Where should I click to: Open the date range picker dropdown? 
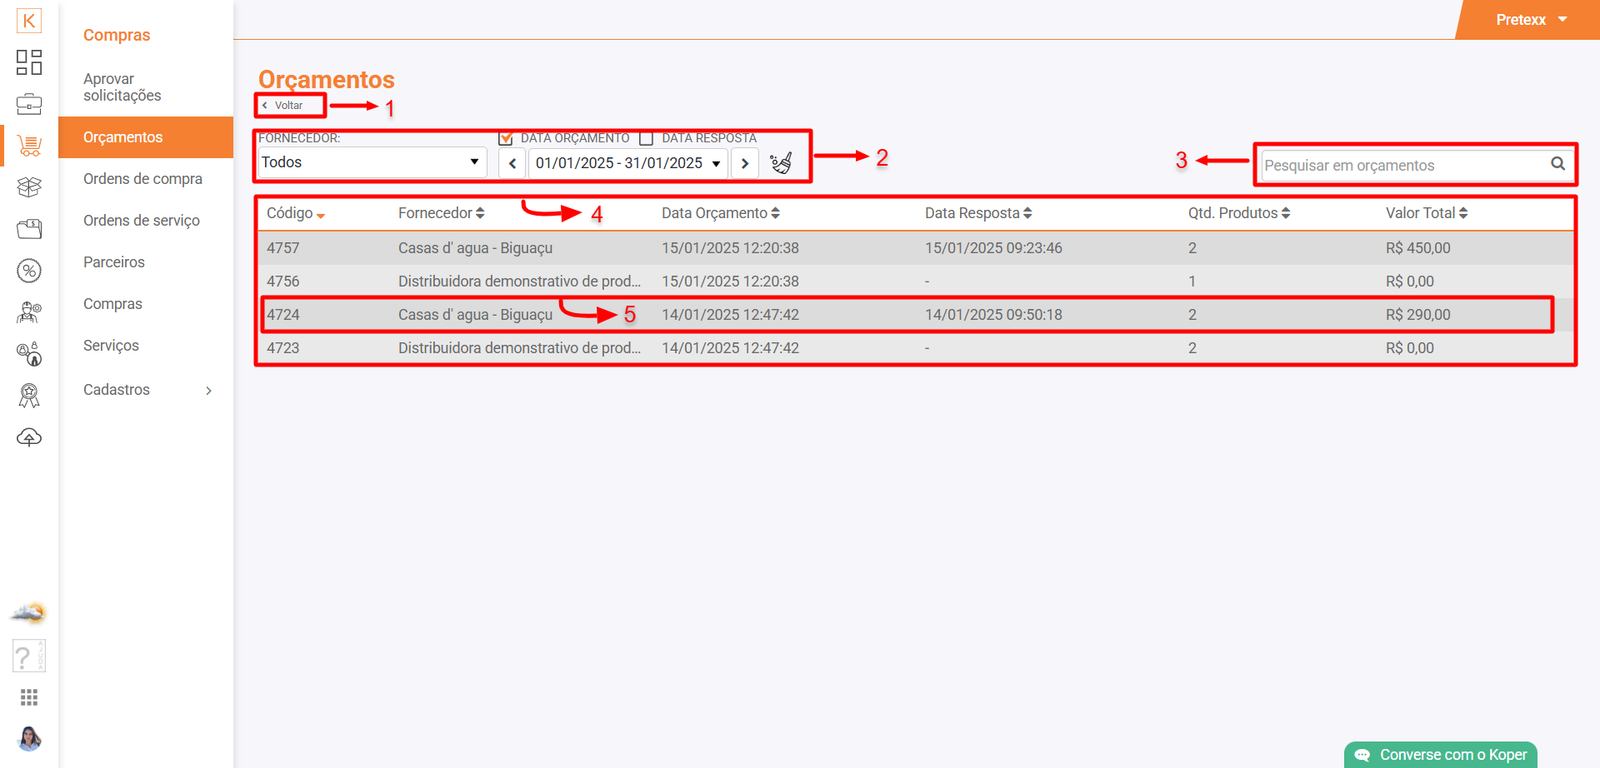click(627, 163)
